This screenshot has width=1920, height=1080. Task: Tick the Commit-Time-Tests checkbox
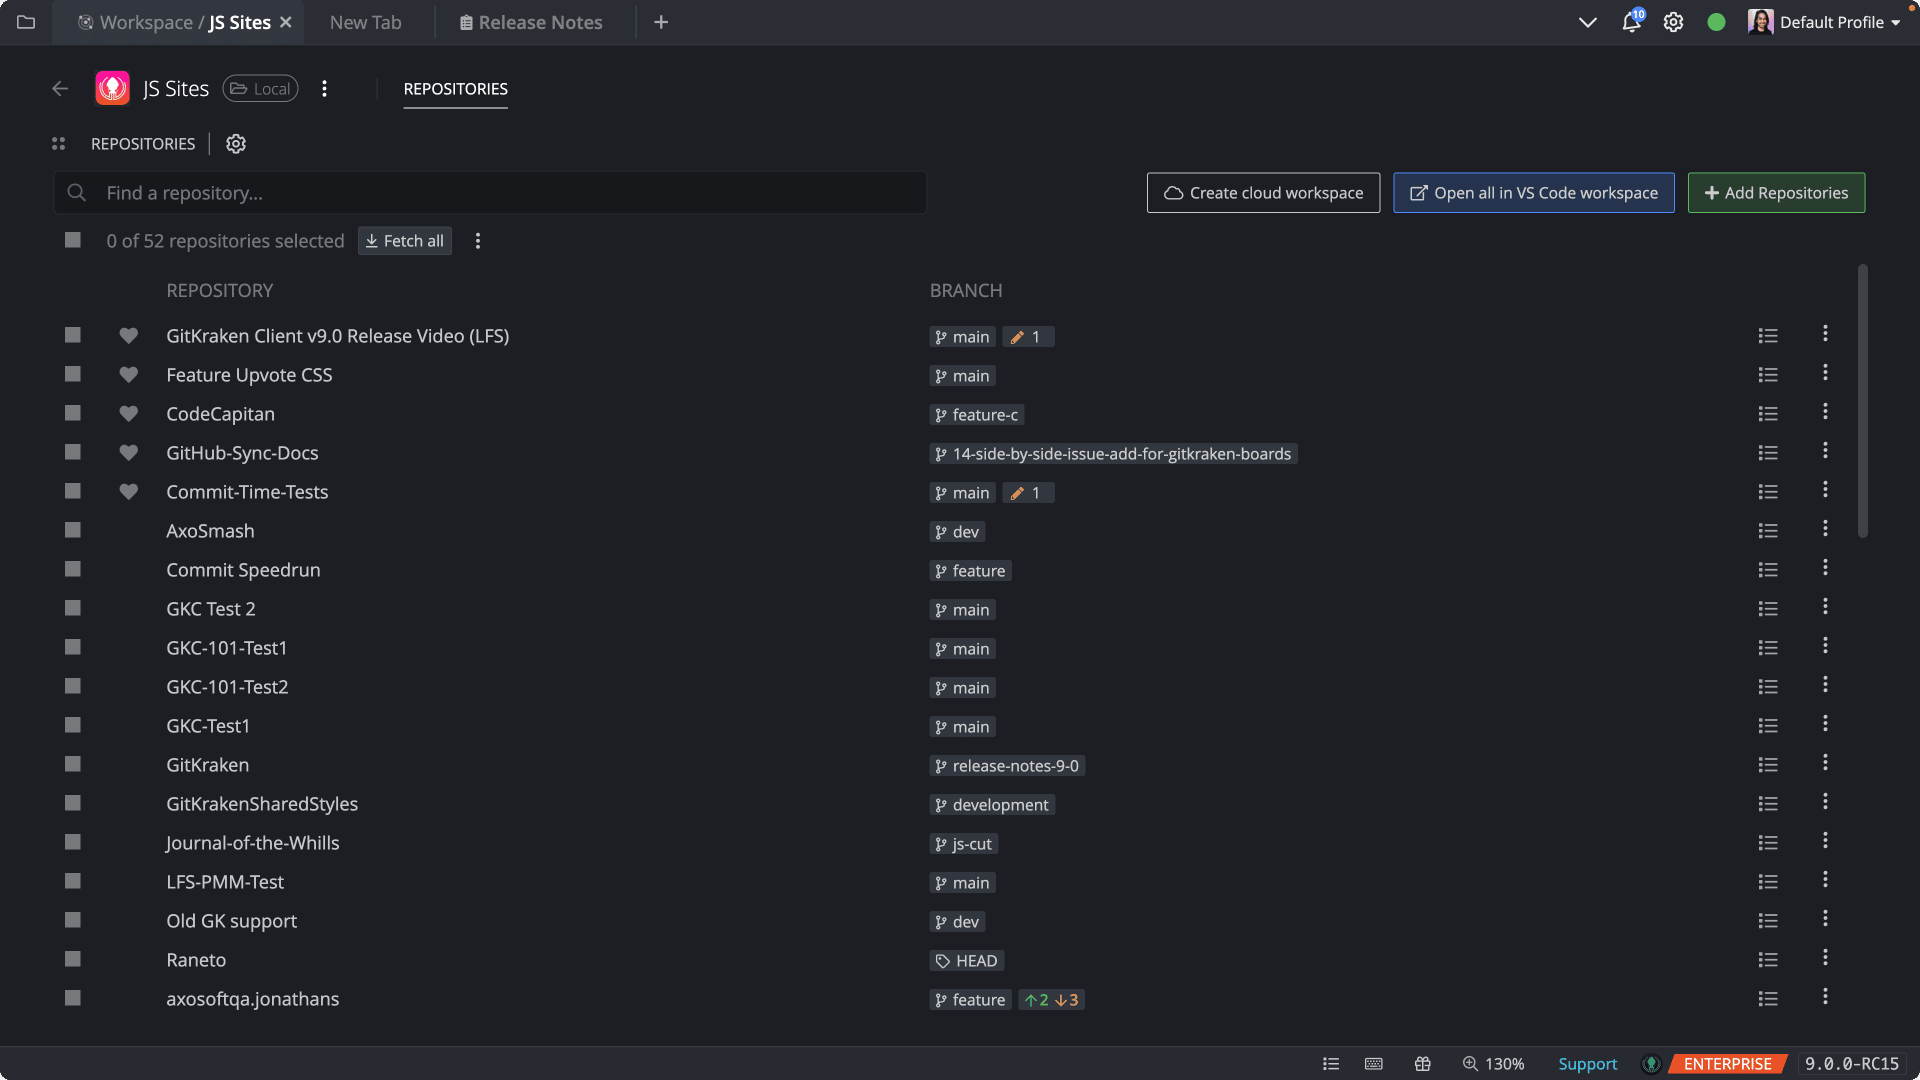[x=73, y=491]
